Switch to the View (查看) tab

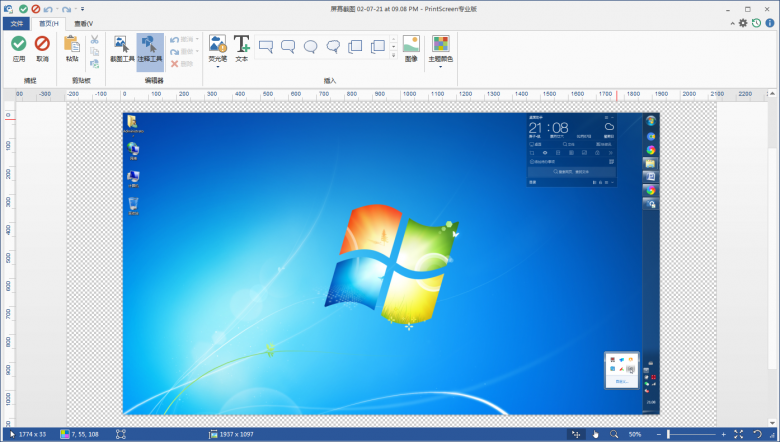(x=83, y=23)
